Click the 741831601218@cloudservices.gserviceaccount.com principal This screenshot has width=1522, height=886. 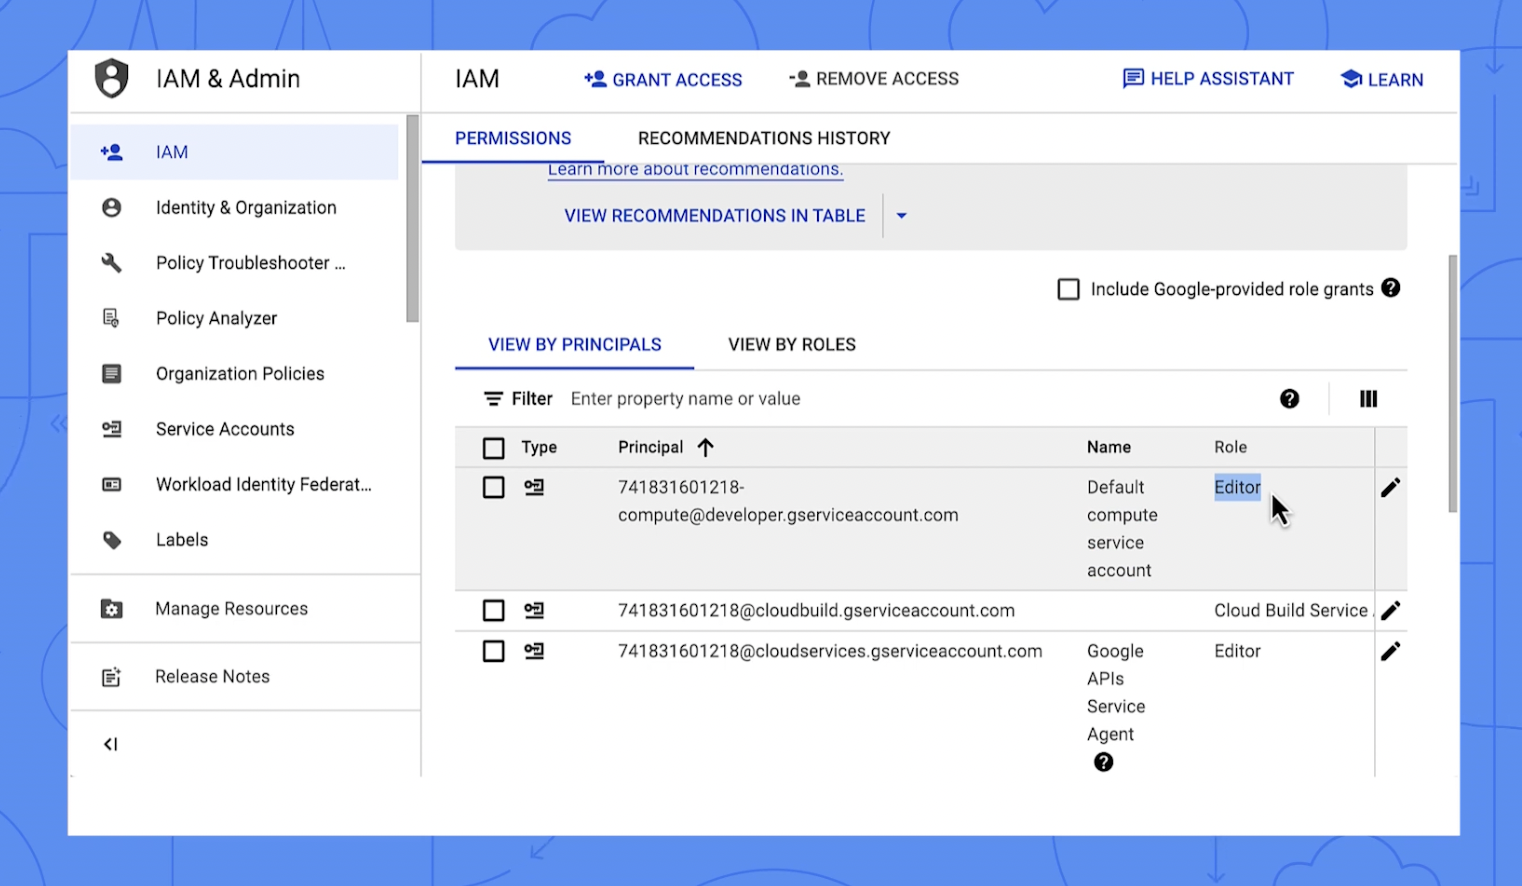coord(830,651)
